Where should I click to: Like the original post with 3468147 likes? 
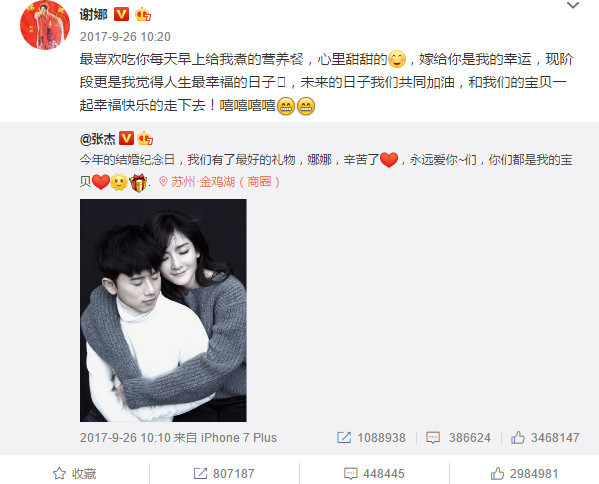pos(545,438)
